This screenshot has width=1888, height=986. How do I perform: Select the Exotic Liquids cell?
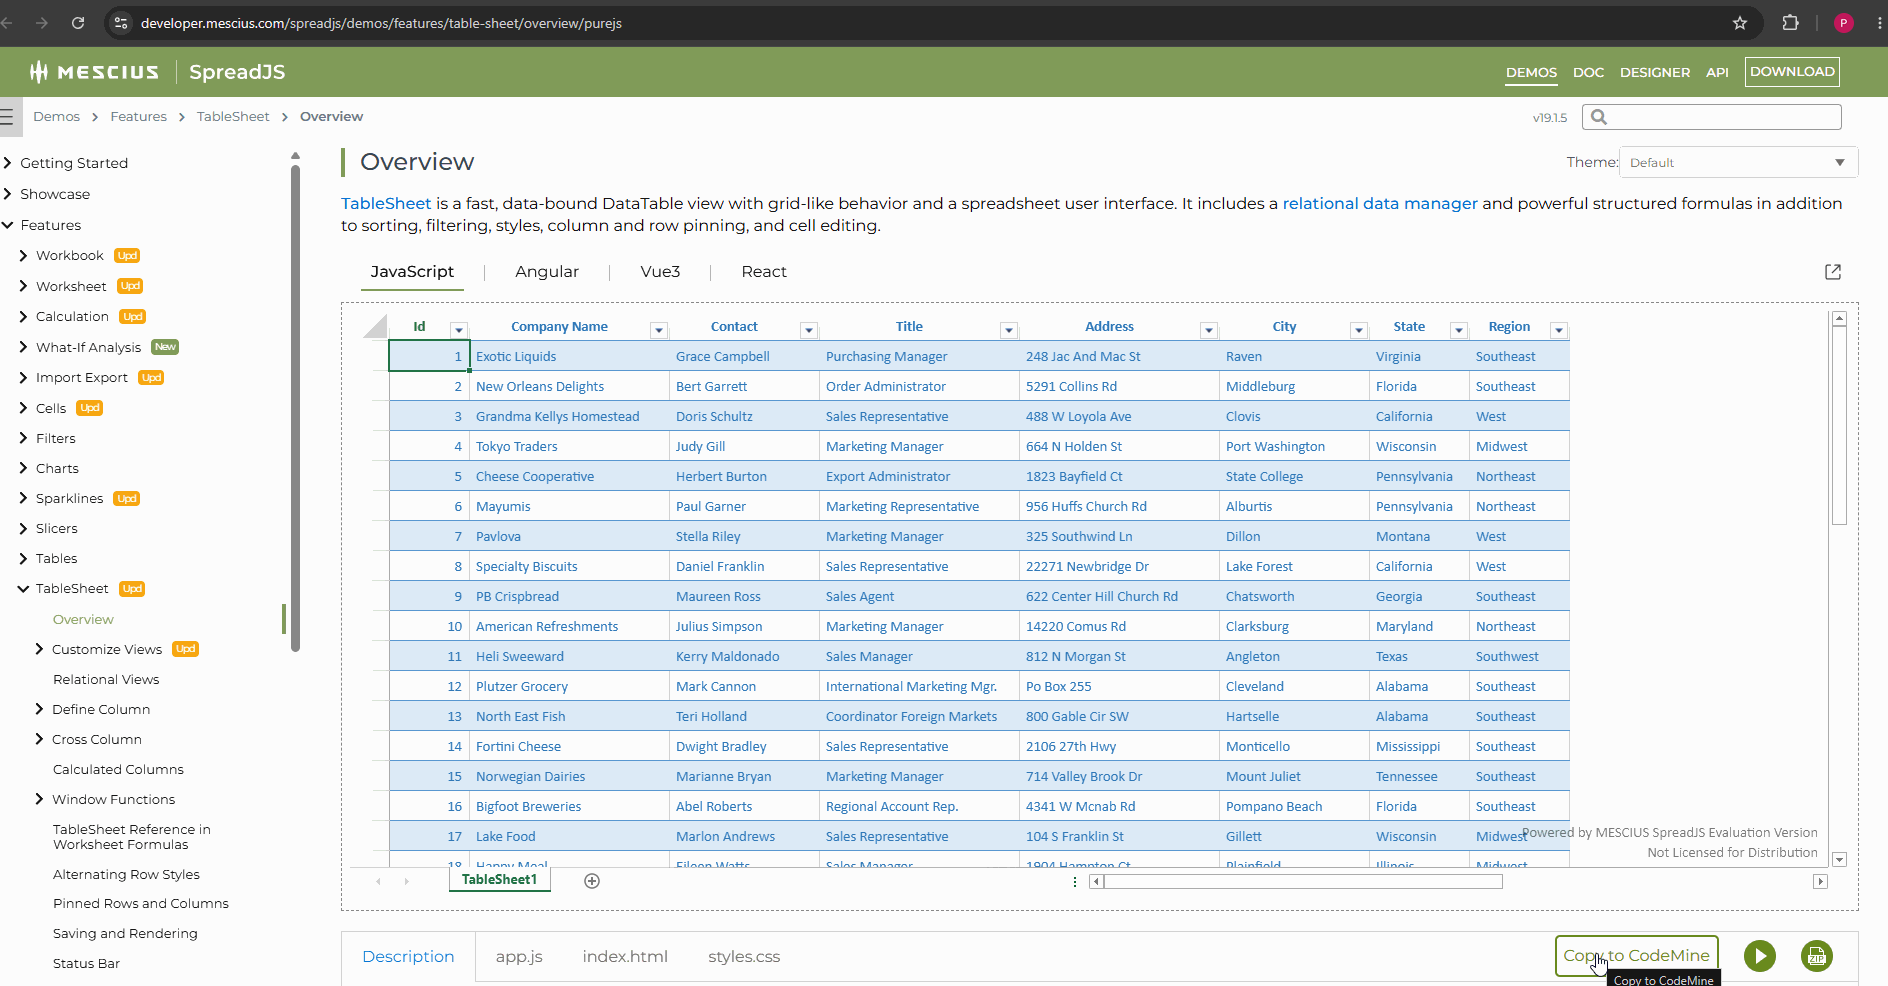(570, 357)
